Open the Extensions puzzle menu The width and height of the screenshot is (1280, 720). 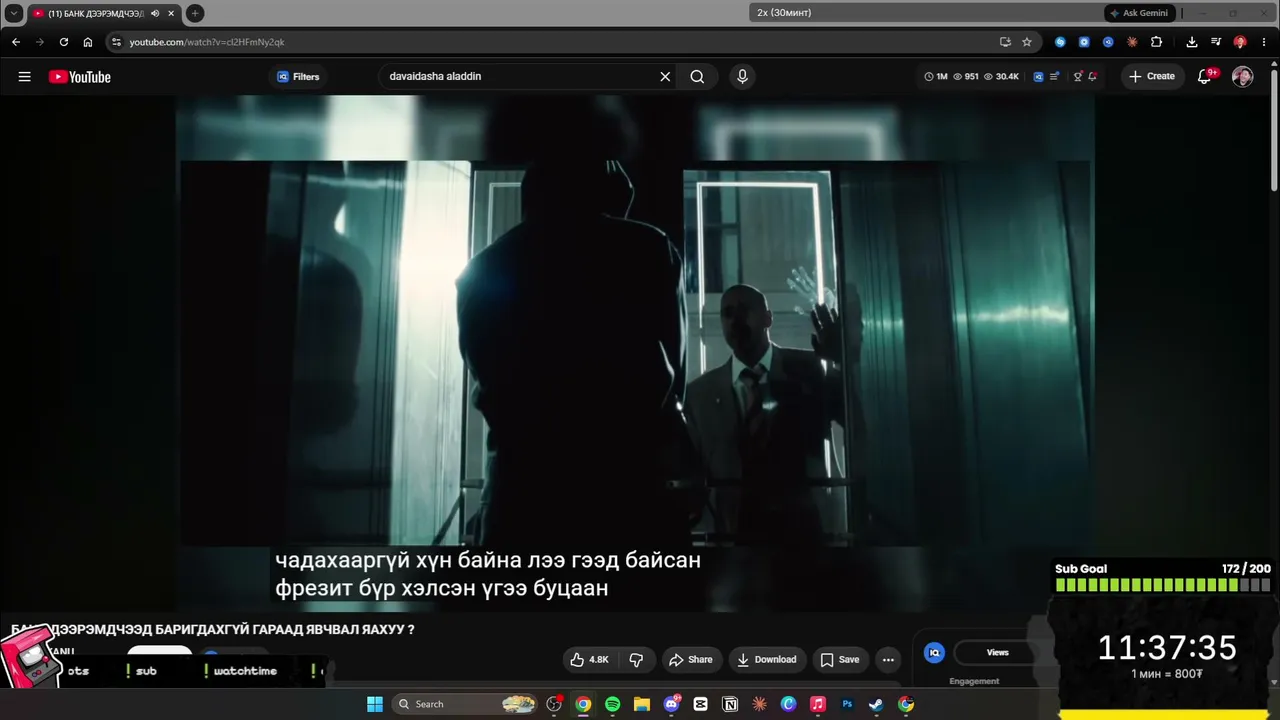pos(1157,42)
